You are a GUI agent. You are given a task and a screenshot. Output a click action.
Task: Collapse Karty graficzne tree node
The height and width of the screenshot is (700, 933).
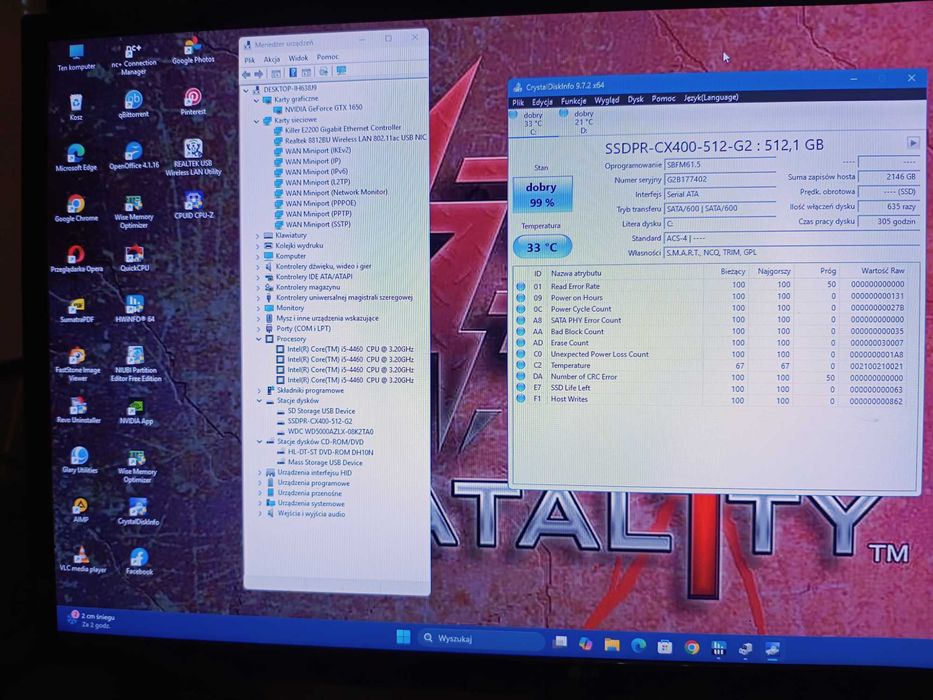point(256,99)
